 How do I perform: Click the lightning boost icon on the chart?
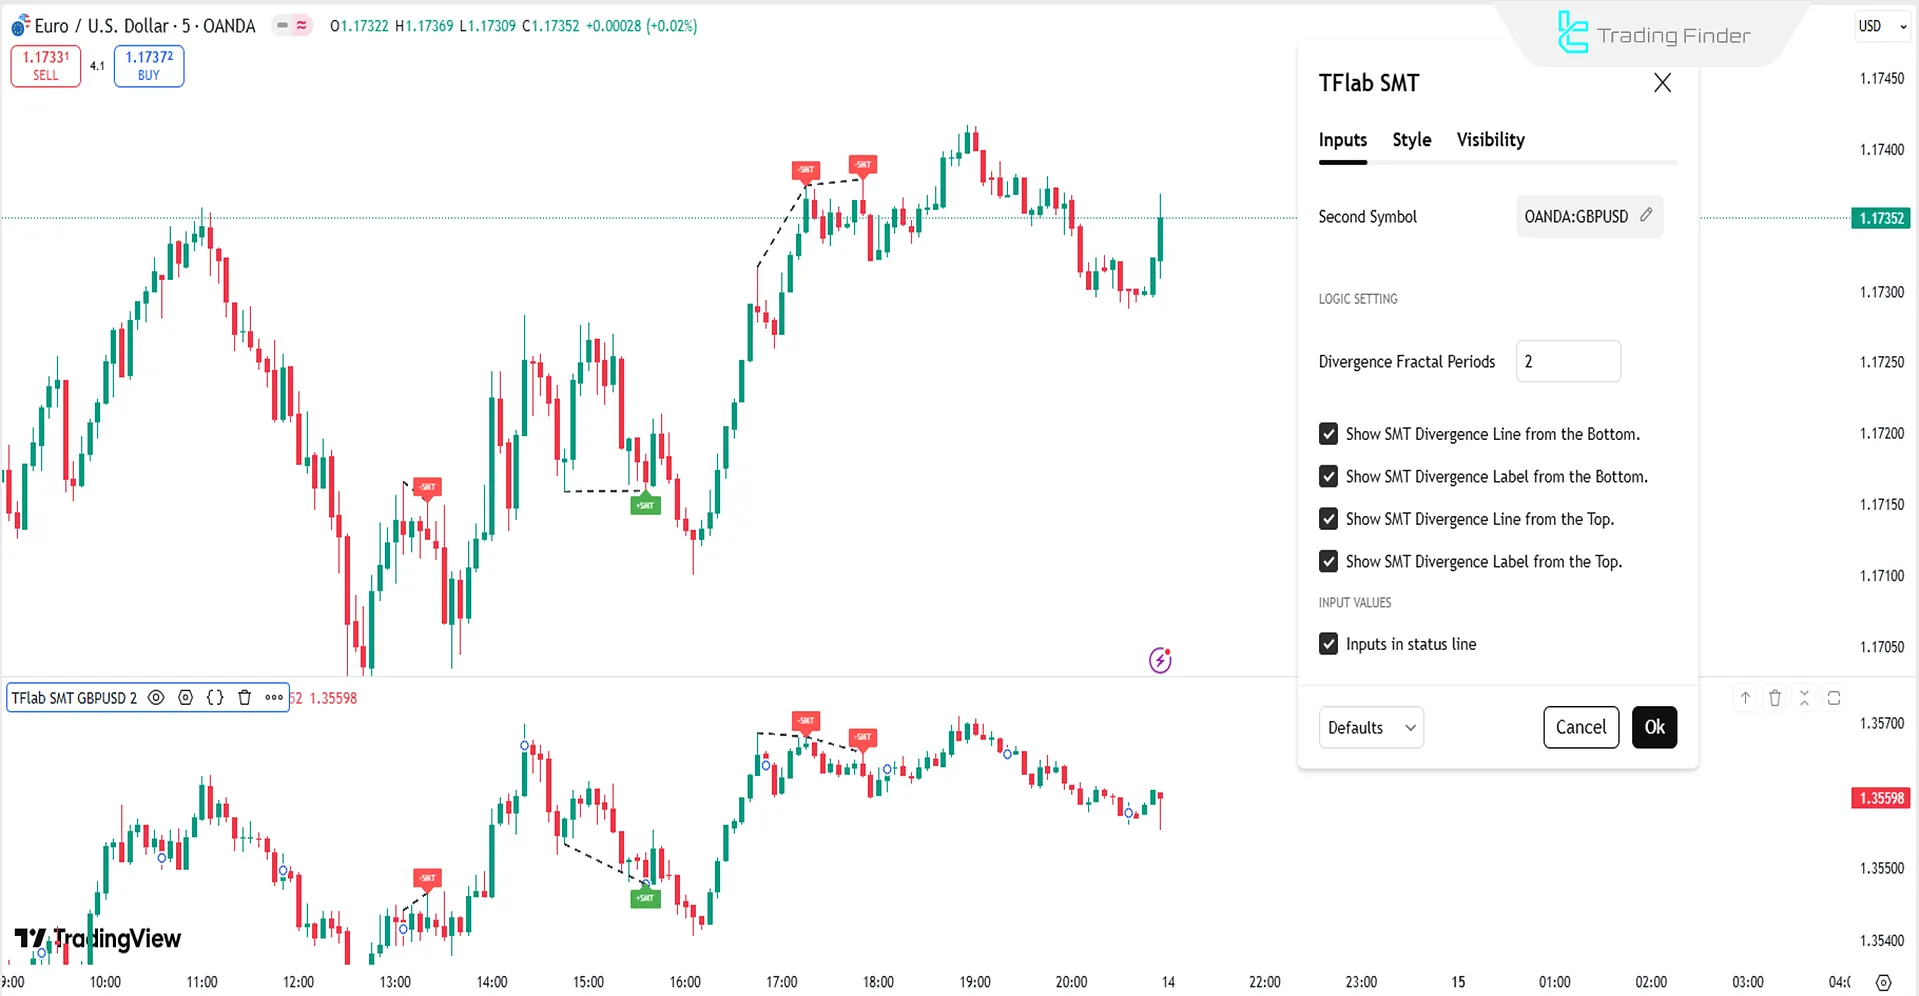point(1159,660)
